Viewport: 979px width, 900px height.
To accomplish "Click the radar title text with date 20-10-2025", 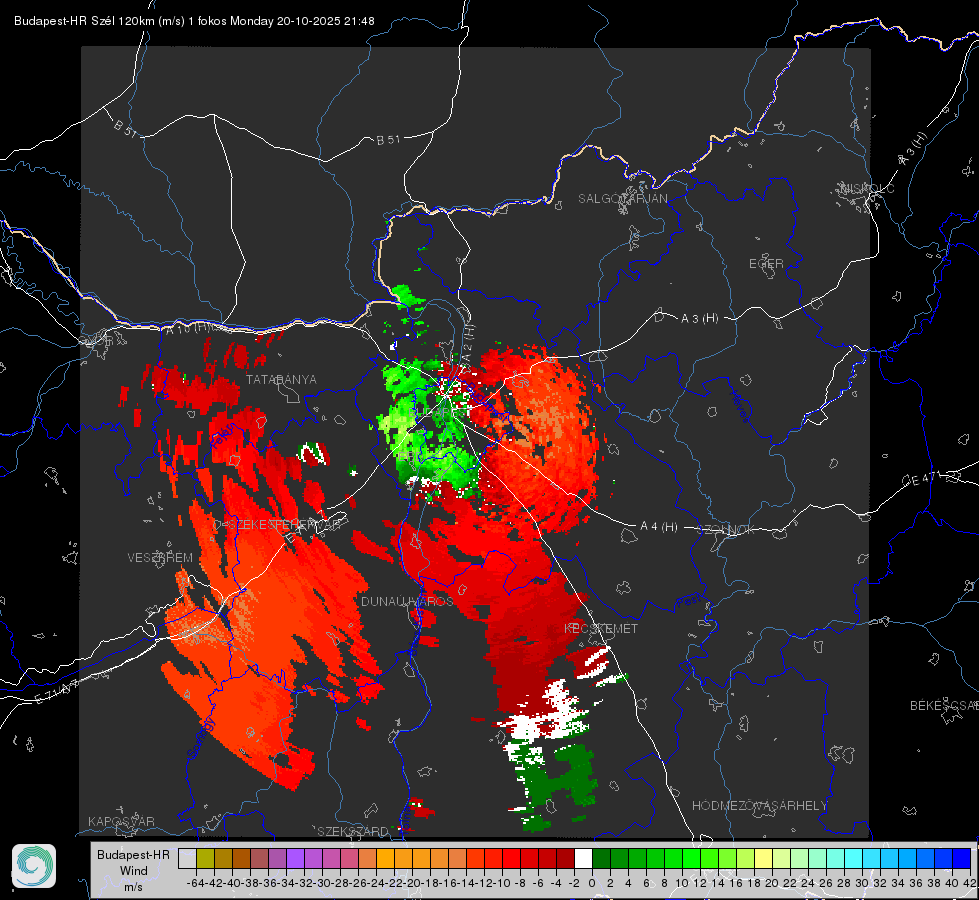I will click(194, 21).
